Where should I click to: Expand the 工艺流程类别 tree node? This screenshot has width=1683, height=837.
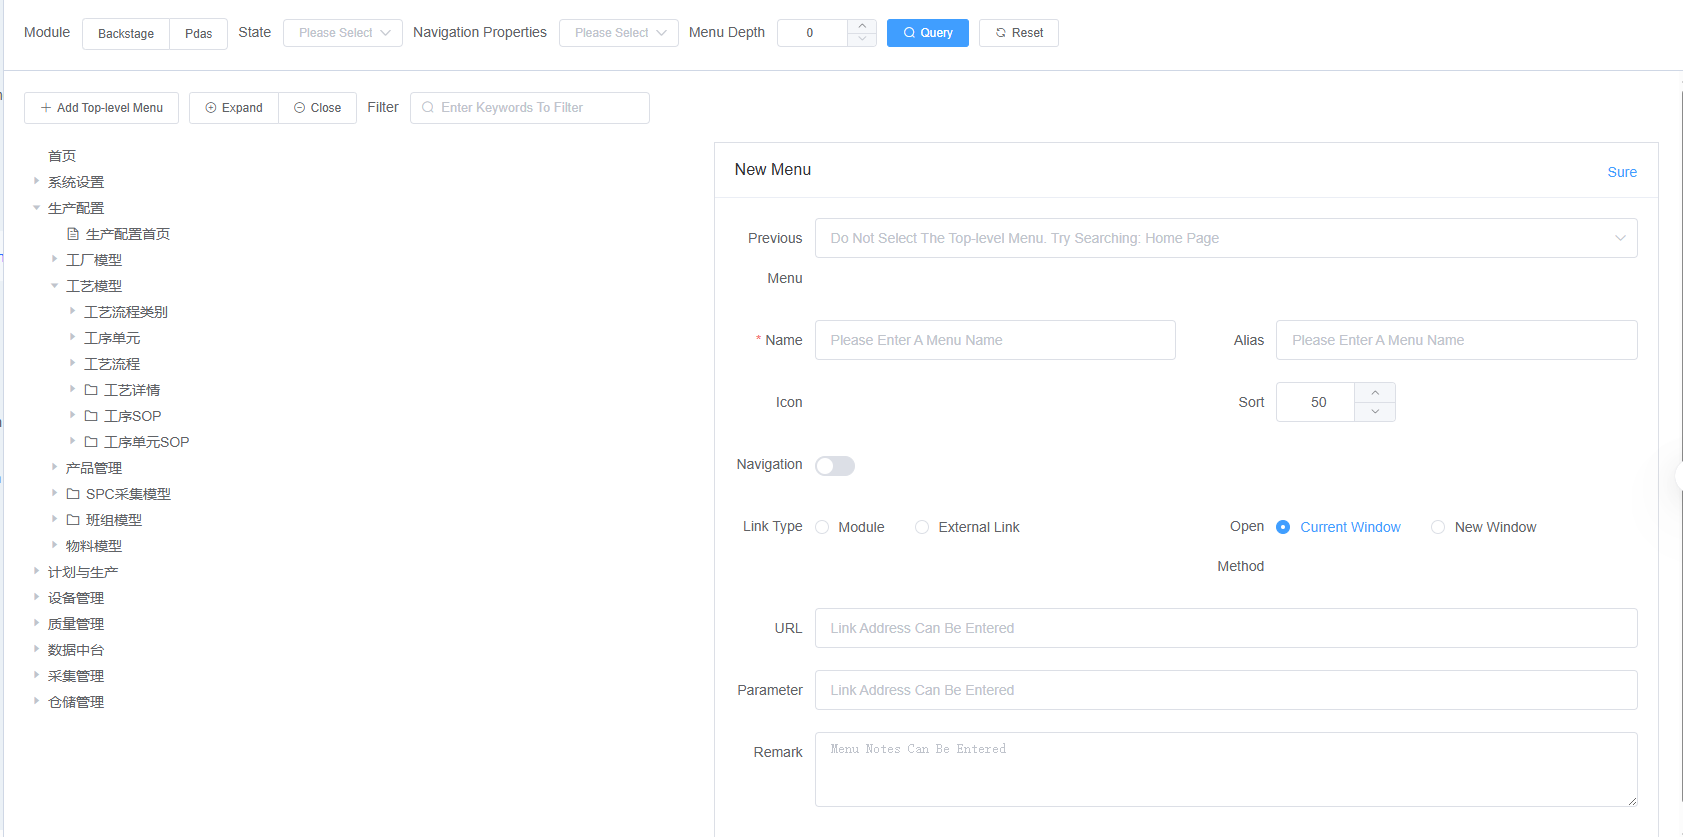73,311
